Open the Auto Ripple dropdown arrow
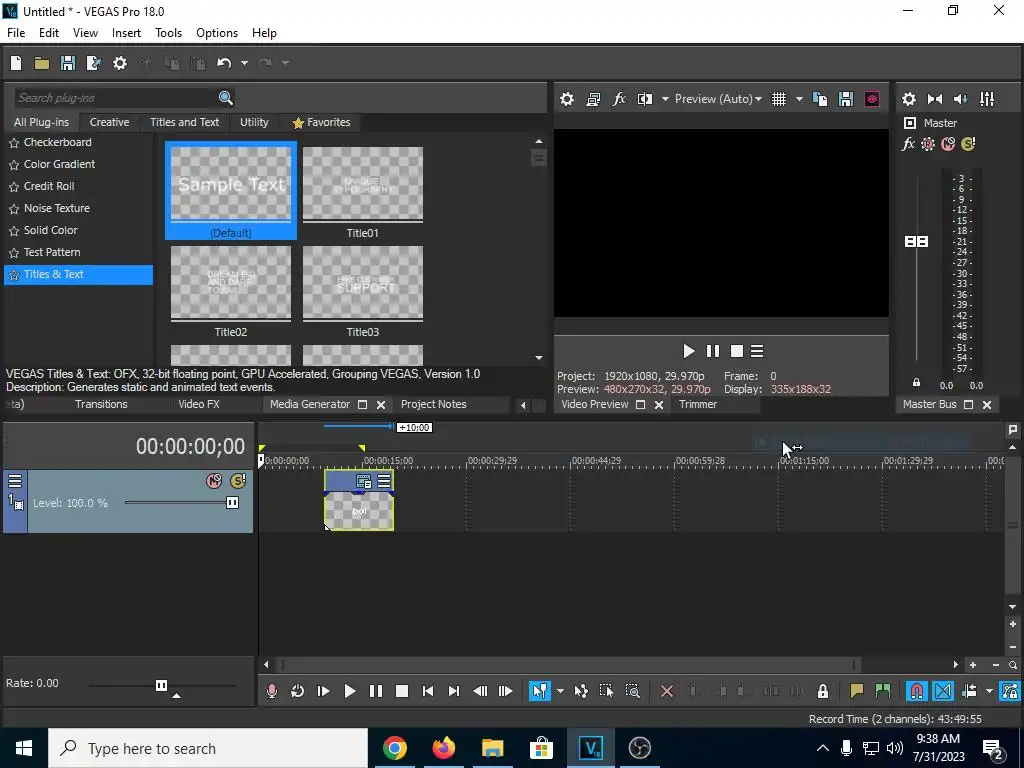Viewport: 1024px width, 768px height. point(989,691)
